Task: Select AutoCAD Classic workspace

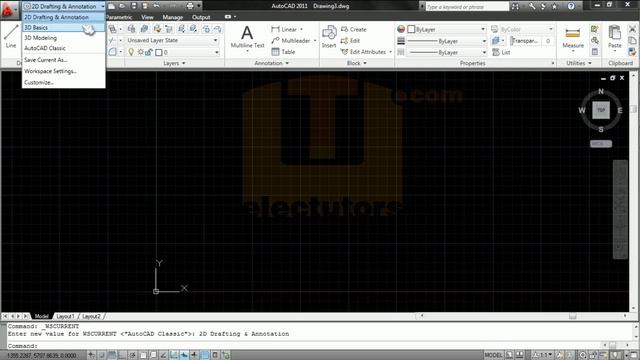Action: [64, 48]
